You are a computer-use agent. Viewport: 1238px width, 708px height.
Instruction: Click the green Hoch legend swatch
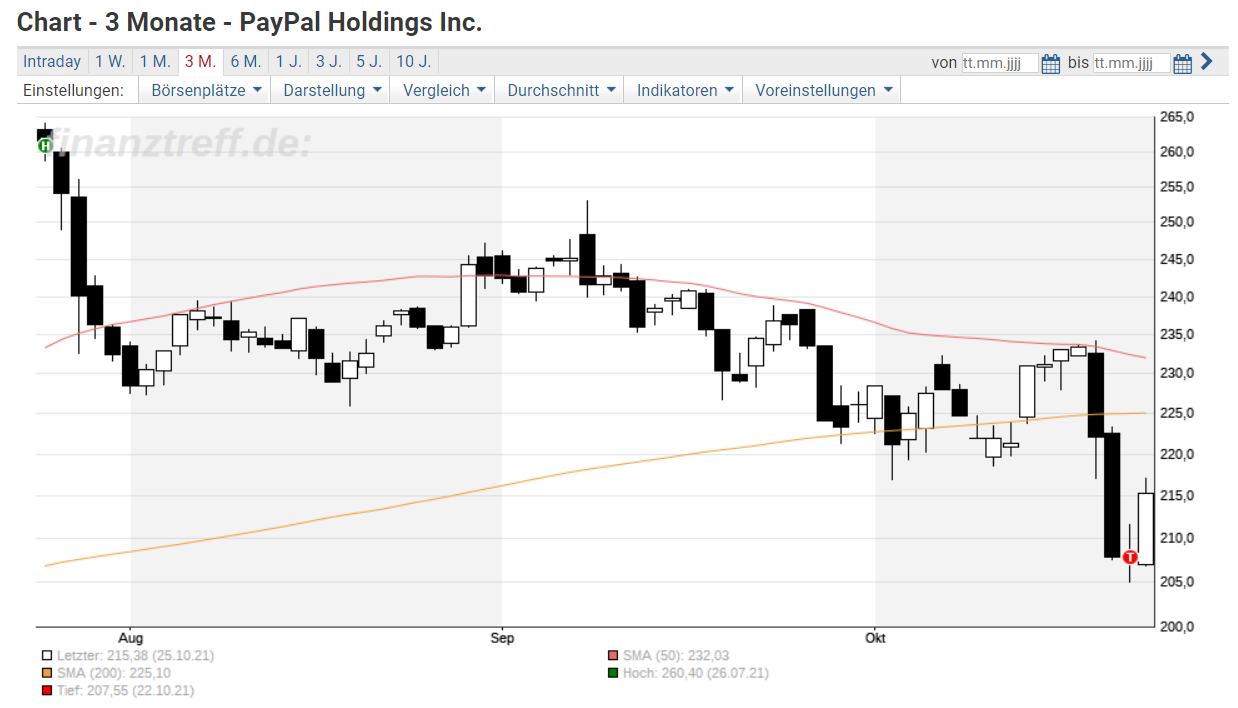[x=613, y=673]
